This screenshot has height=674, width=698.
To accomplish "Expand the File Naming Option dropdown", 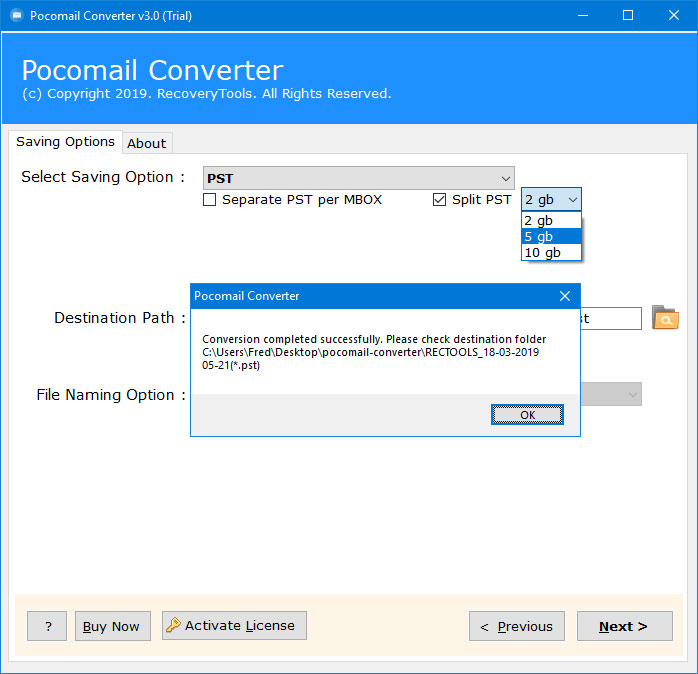I will pos(611,394).
